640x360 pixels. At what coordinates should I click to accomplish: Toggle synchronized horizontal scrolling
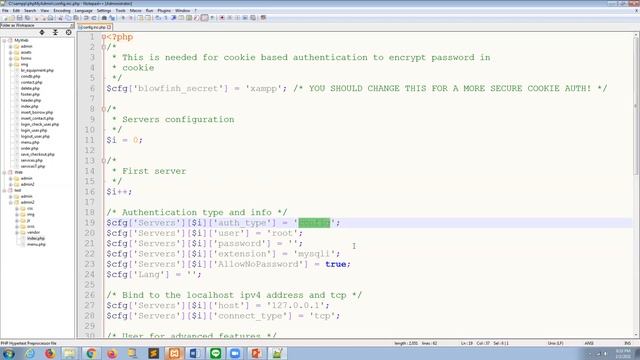pos(148,18)
